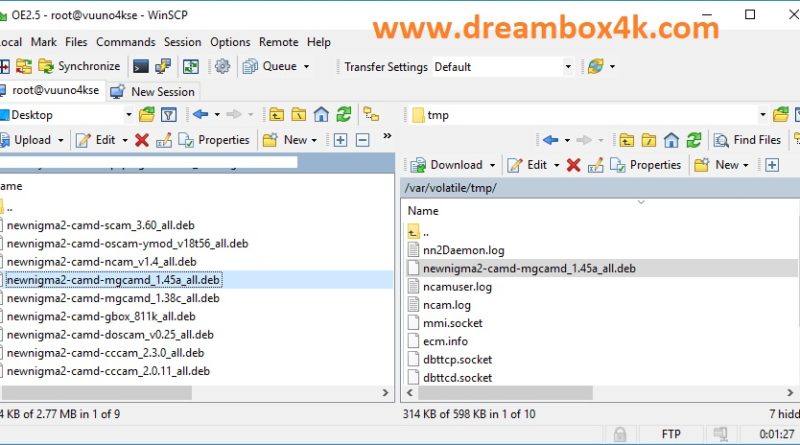Click the local open directory folder icon

(x=147, y=115)
